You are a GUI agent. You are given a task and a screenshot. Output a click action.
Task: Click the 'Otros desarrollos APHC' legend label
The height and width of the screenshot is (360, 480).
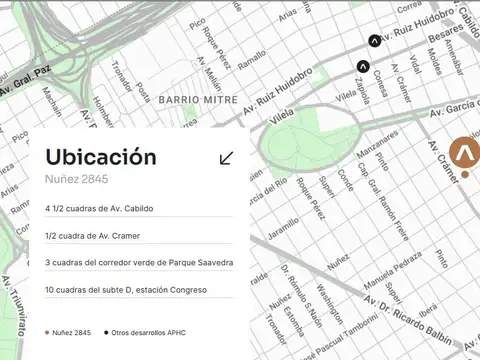(148, 333)
